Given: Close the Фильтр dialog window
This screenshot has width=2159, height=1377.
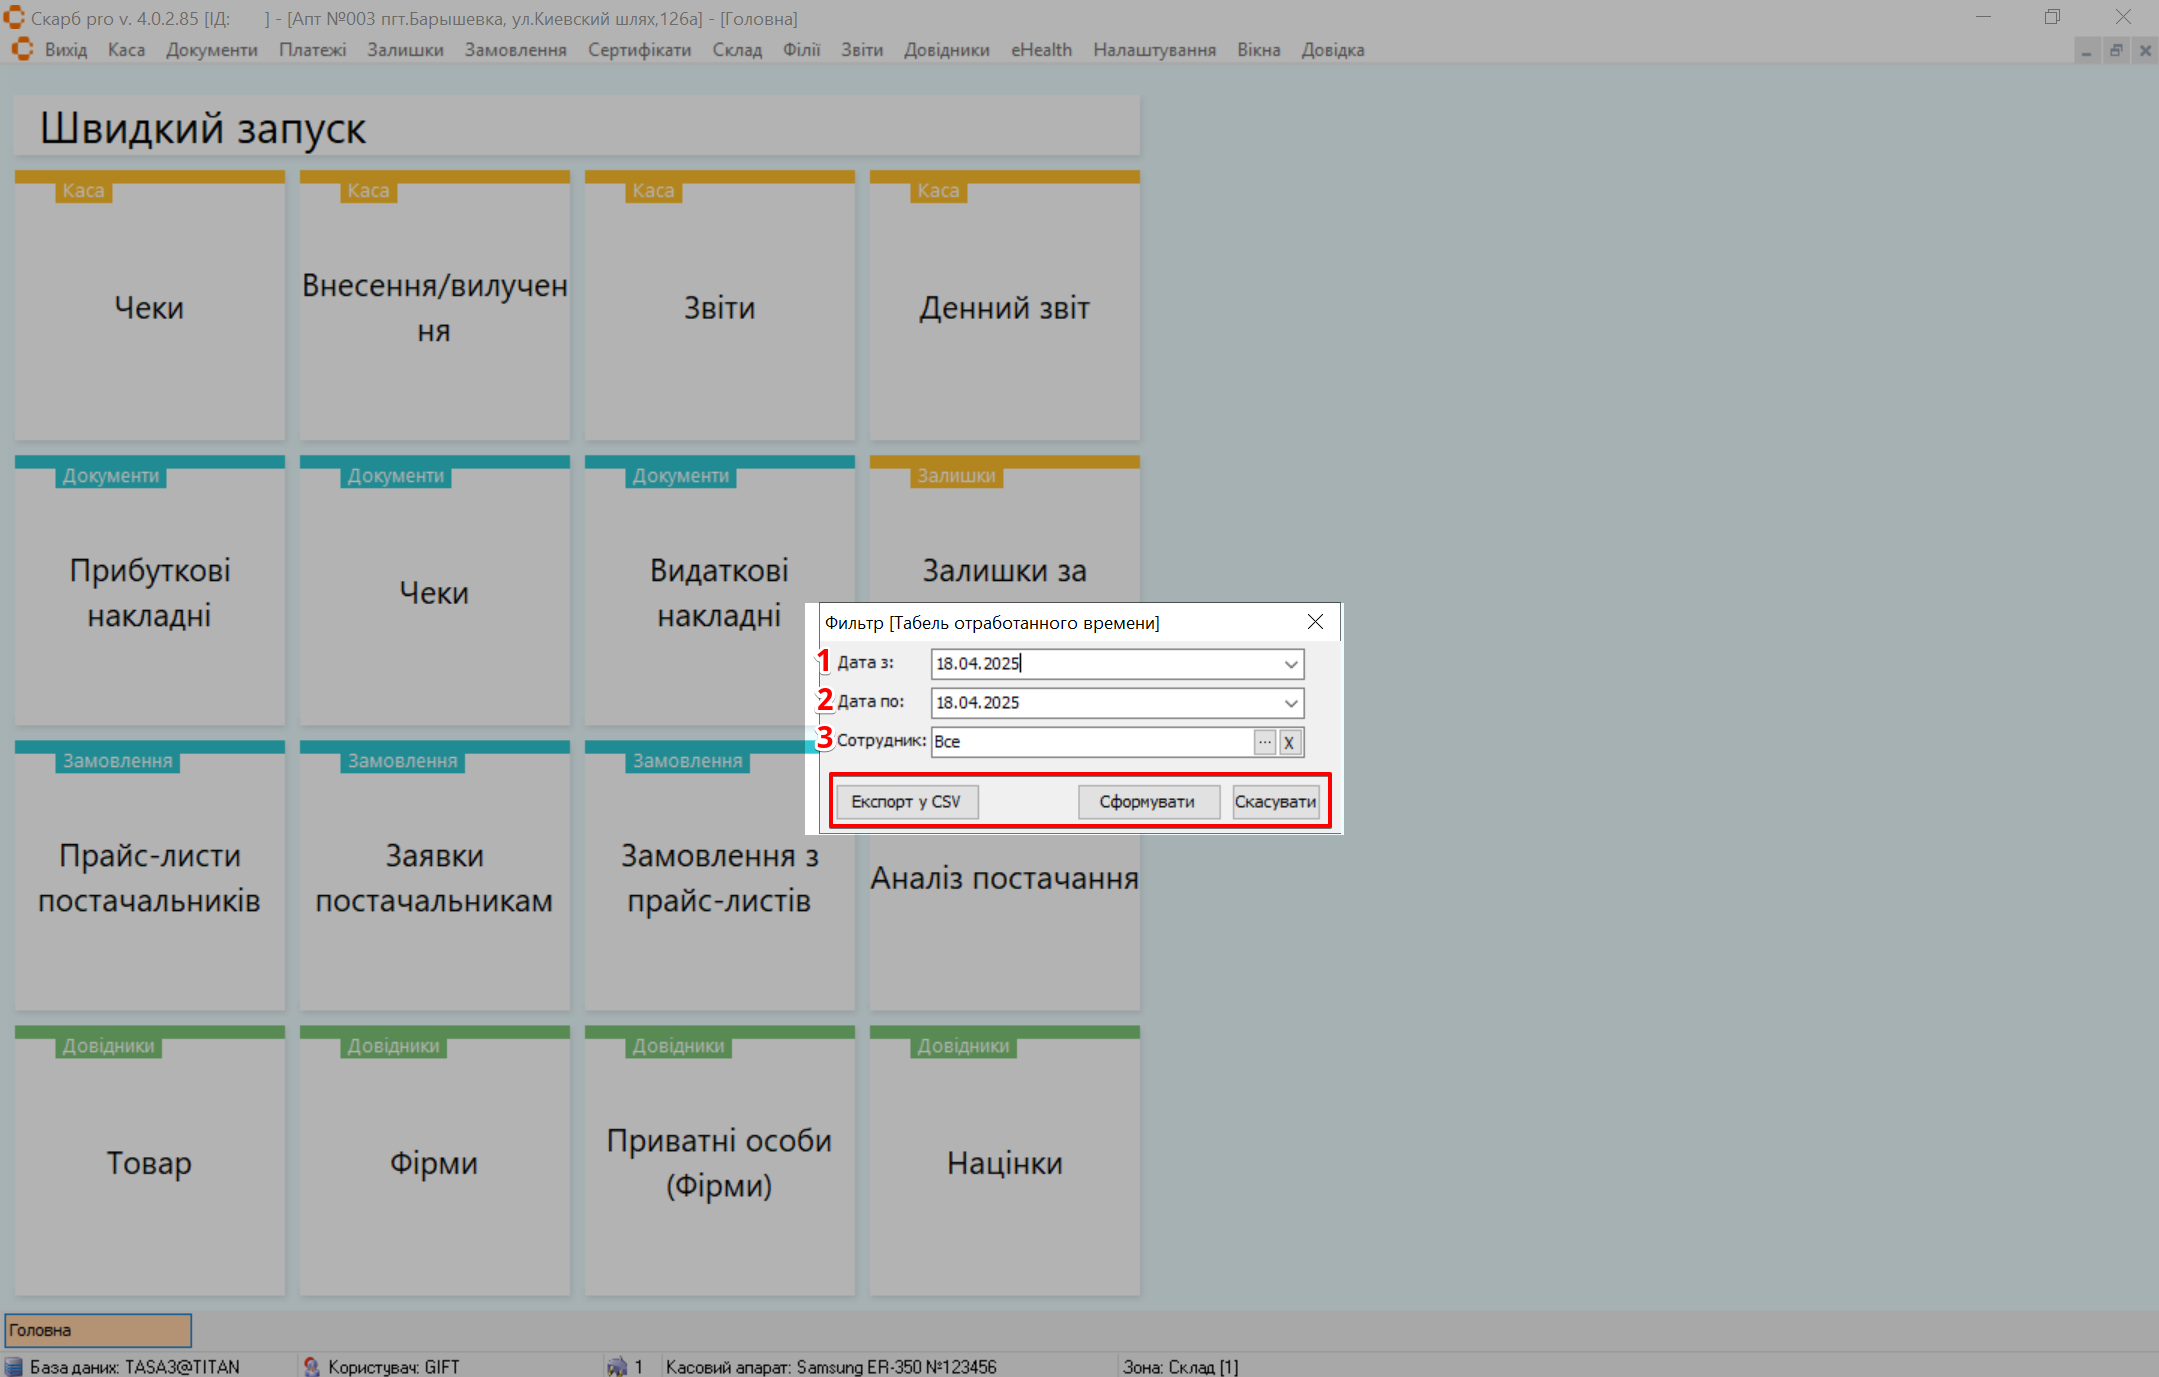Looking at the screenshot, I should (x=1315, y=622).
